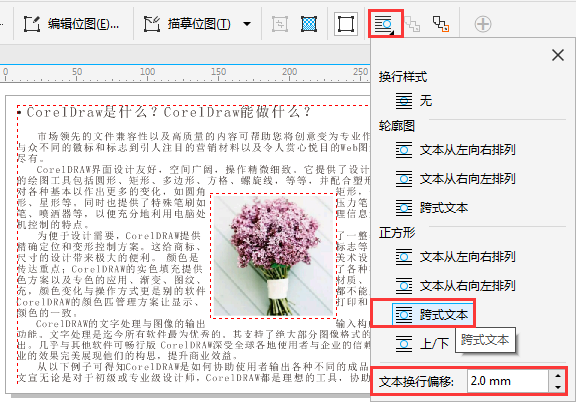Choose square 文本从右向左排列 option
Viewport: 576px width, 402px height.
[x=456, y=286]
